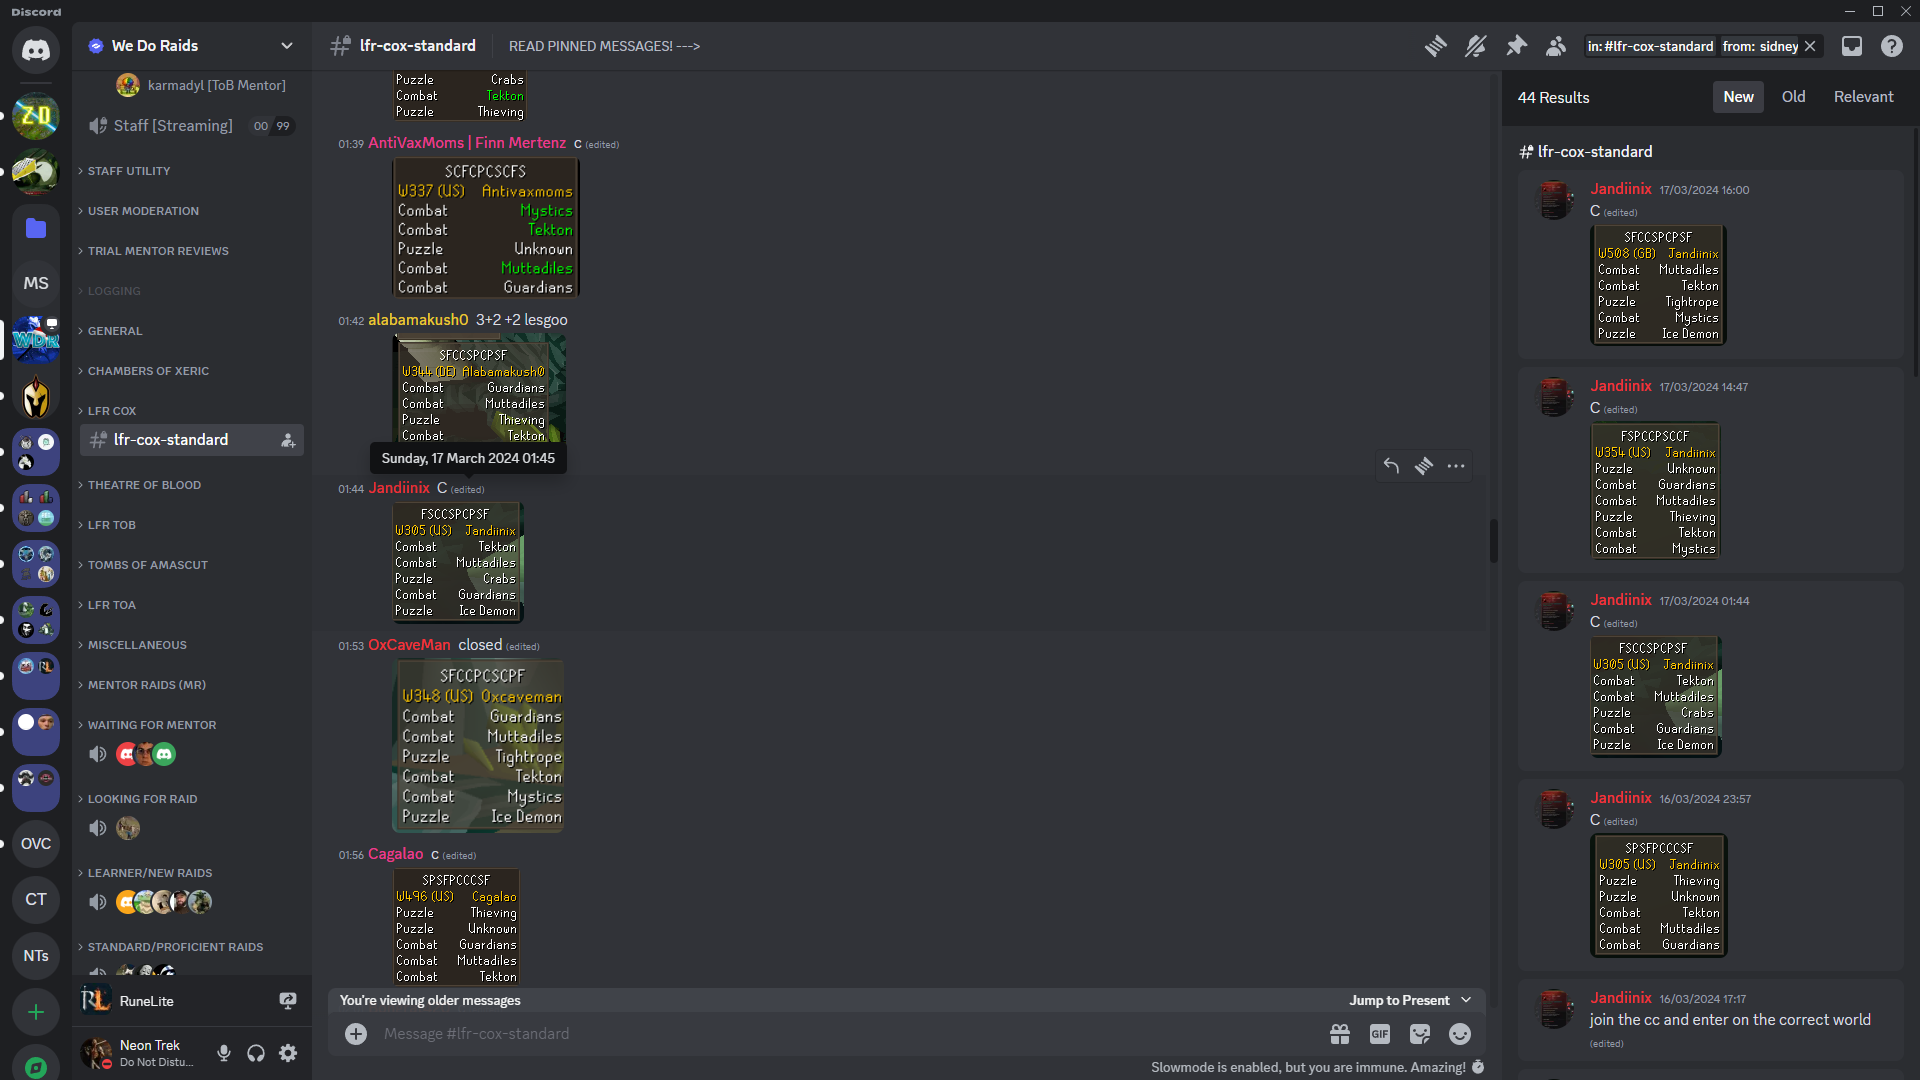Open the Help question mark icon
The width and height of the screenshot is (1920, 1080).
1891,46
